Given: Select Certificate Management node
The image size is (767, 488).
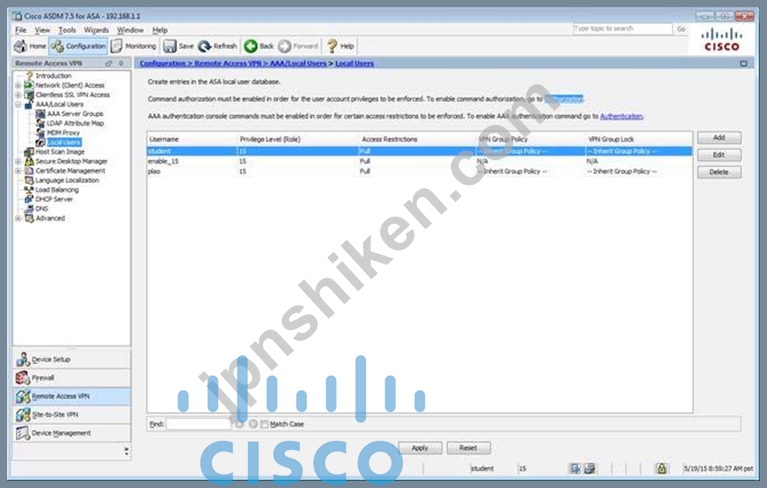Looking at the screenshot, I should pos(70,171).
